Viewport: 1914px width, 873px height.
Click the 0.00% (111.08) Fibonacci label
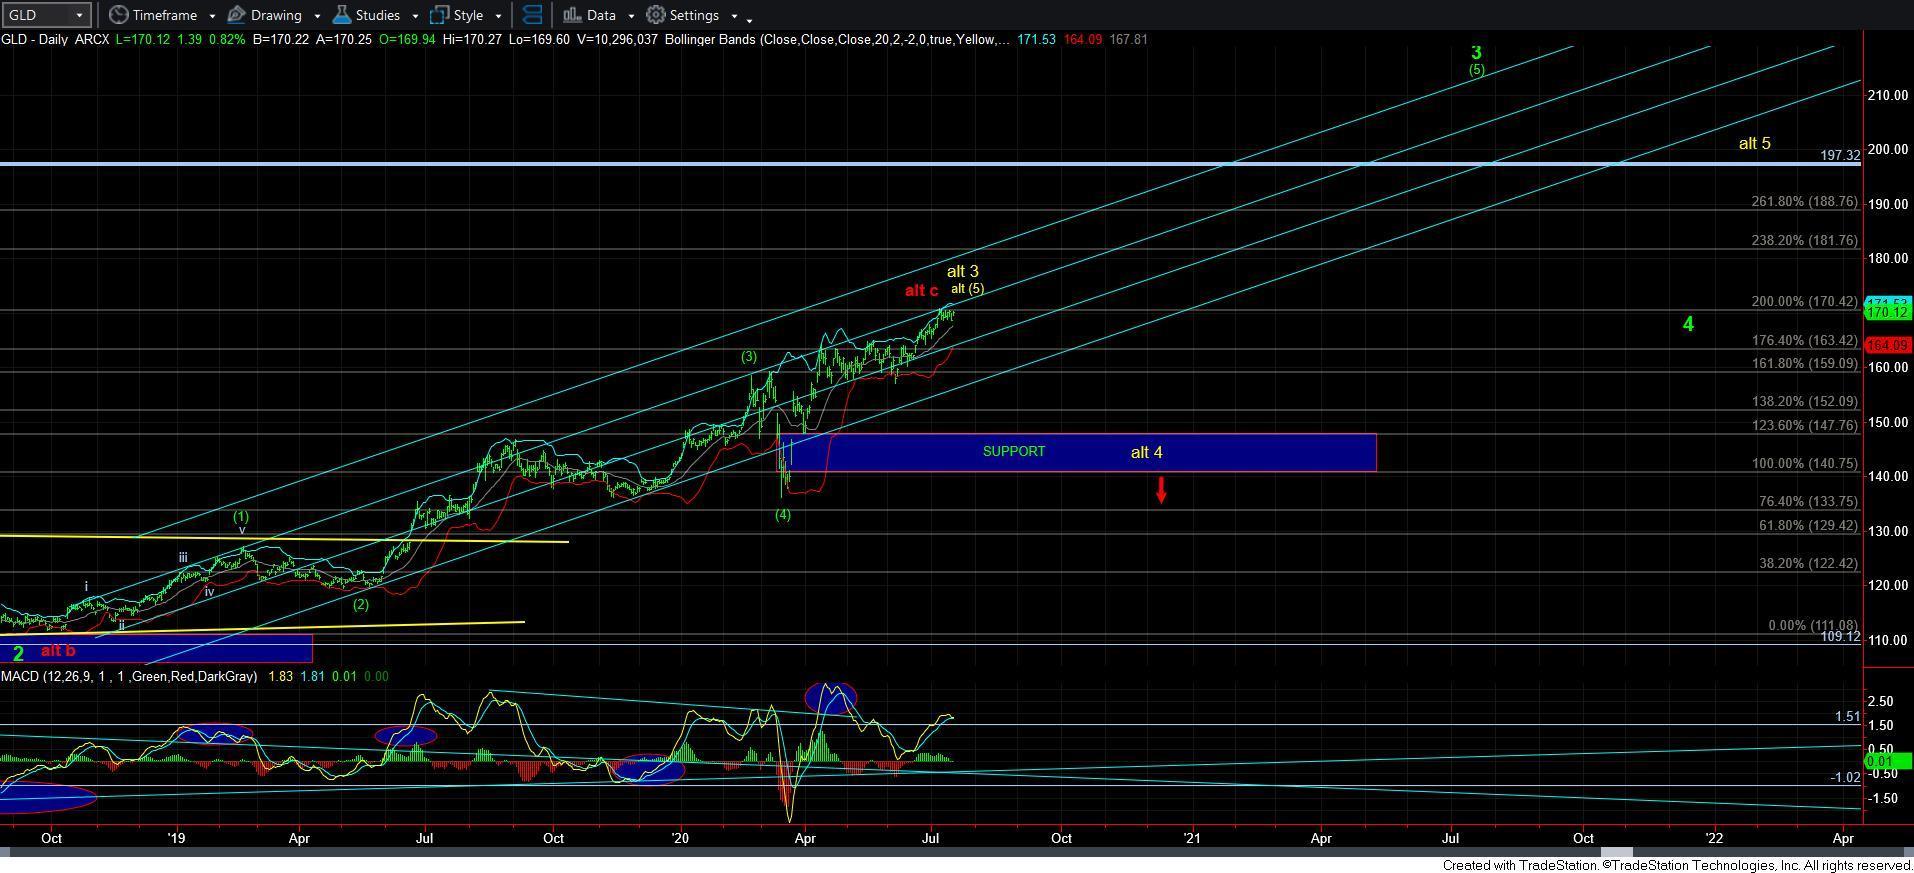click(x=1812, y=626)
